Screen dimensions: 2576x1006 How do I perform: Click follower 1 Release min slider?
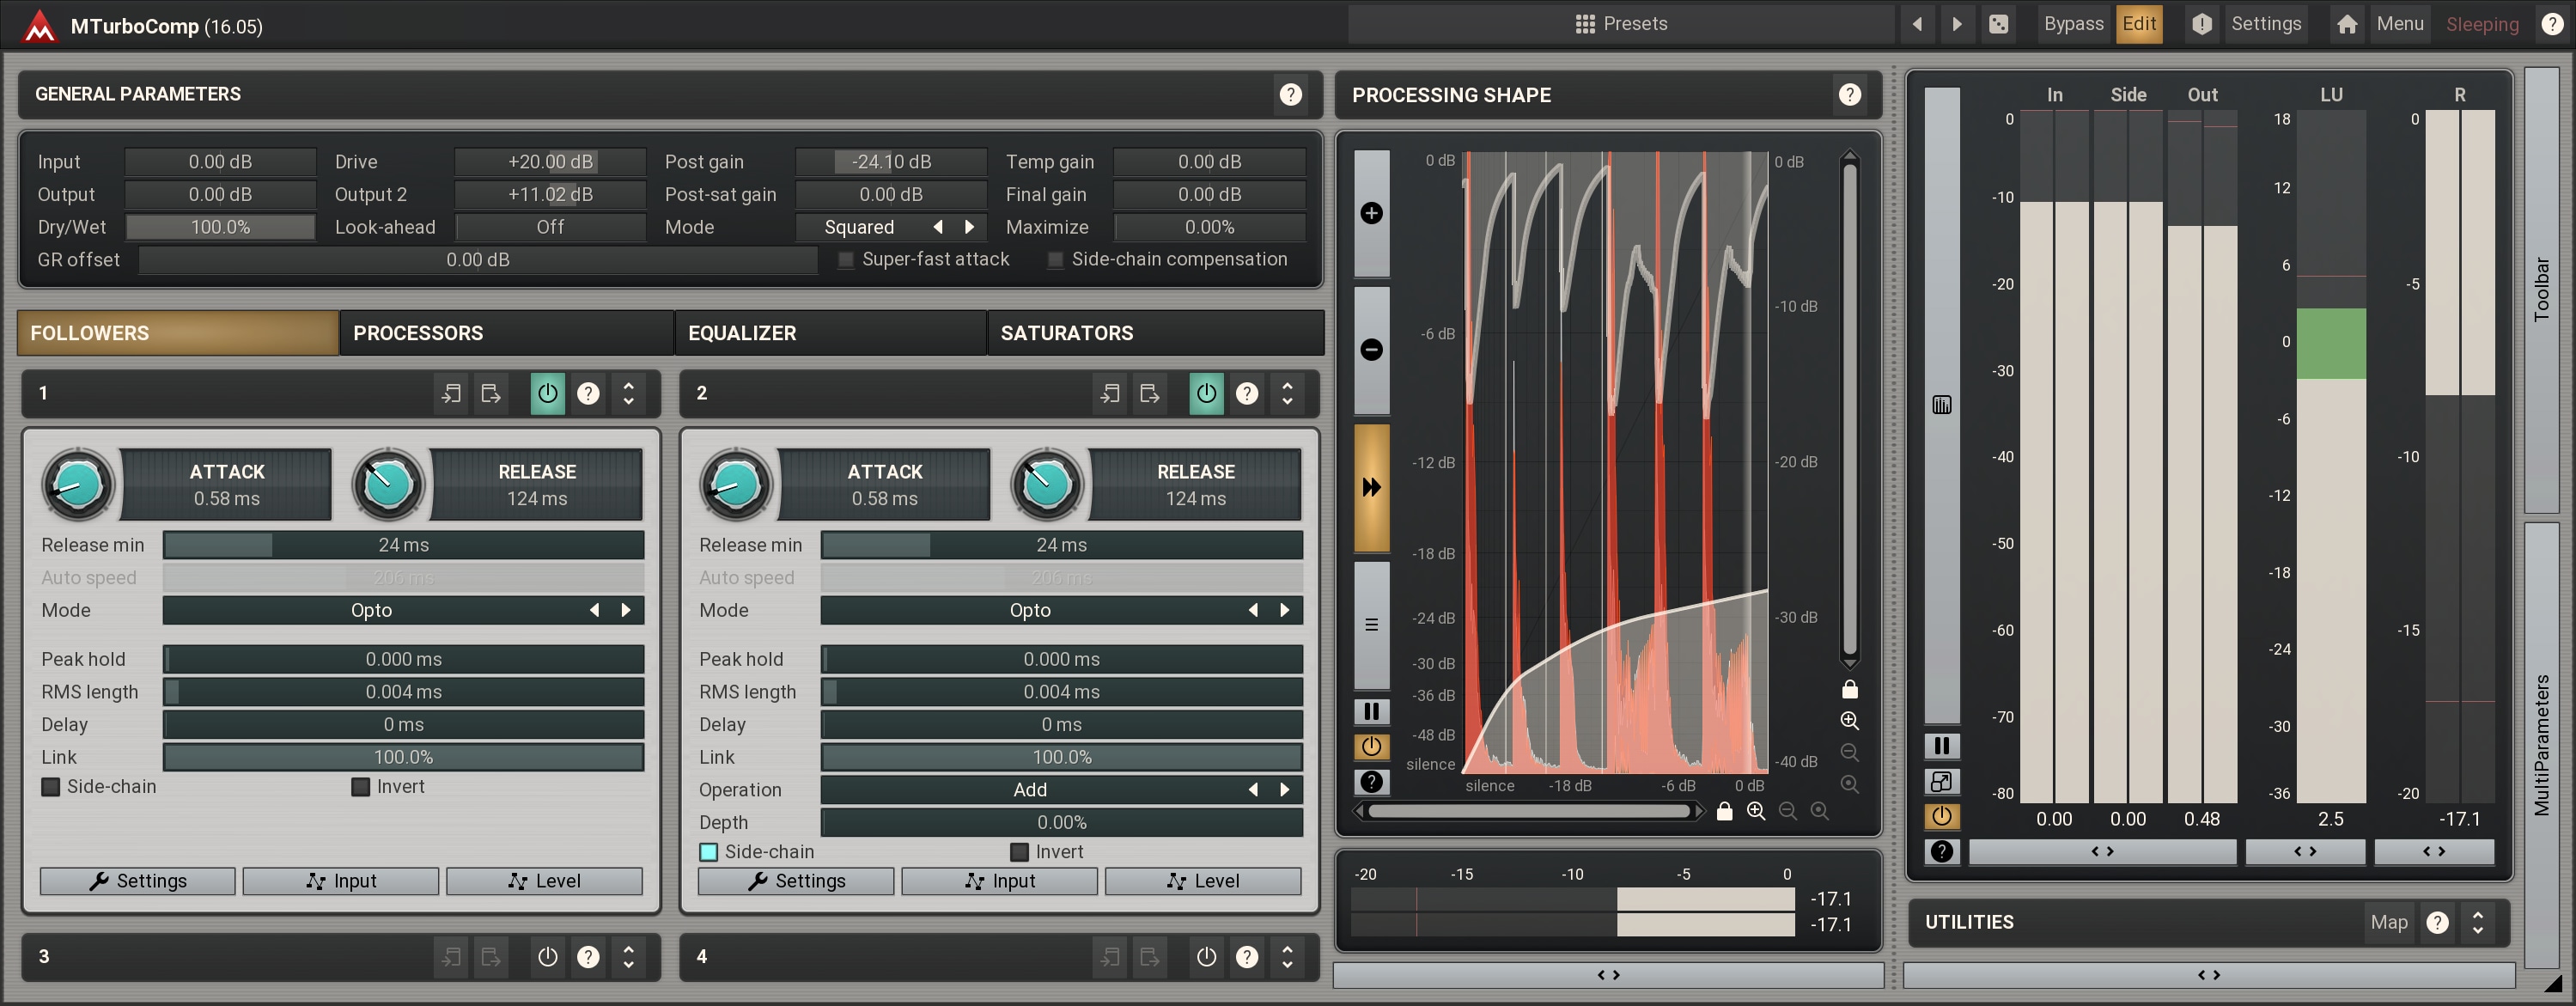pyautogui.click(x=403, y=545)
